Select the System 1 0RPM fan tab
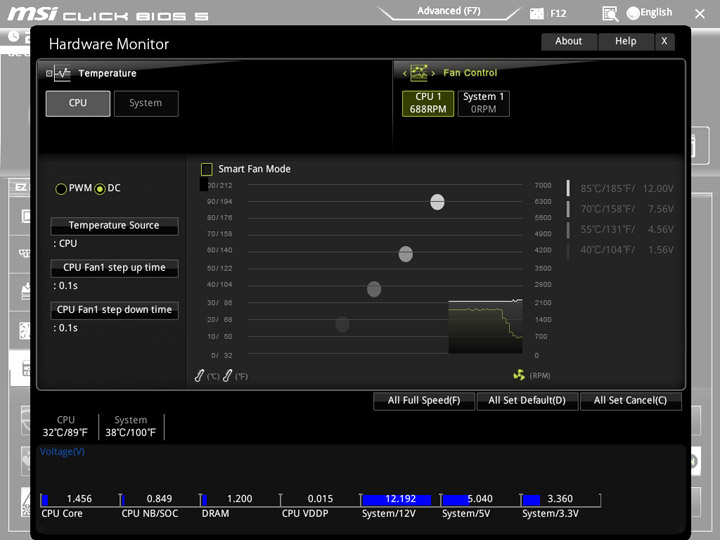Viewport: 720px width, 540px height. pyautogui.click(x=484, y=103)
